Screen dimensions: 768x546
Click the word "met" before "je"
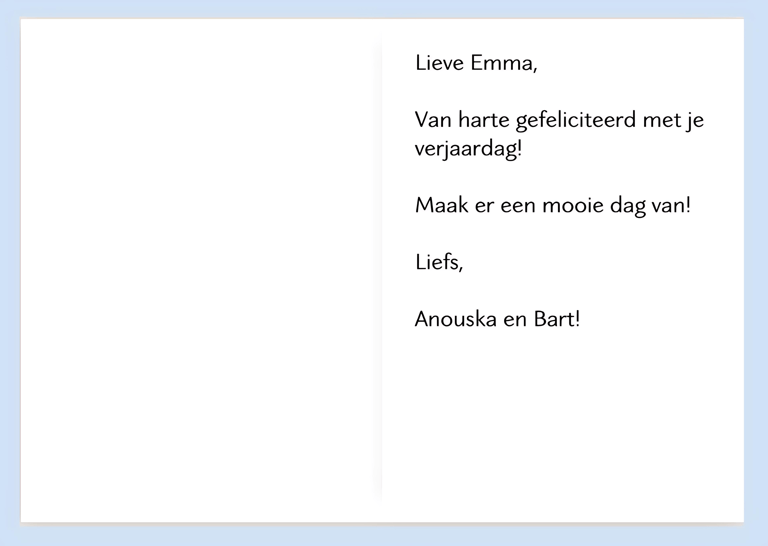660,122
